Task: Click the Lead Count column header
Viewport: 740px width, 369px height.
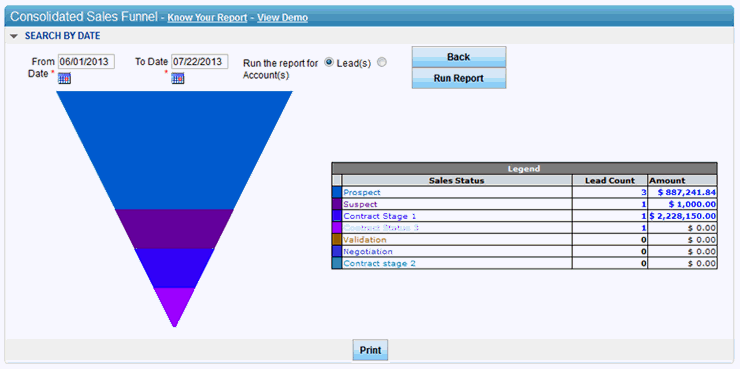Action: click(x=610, y=180)
